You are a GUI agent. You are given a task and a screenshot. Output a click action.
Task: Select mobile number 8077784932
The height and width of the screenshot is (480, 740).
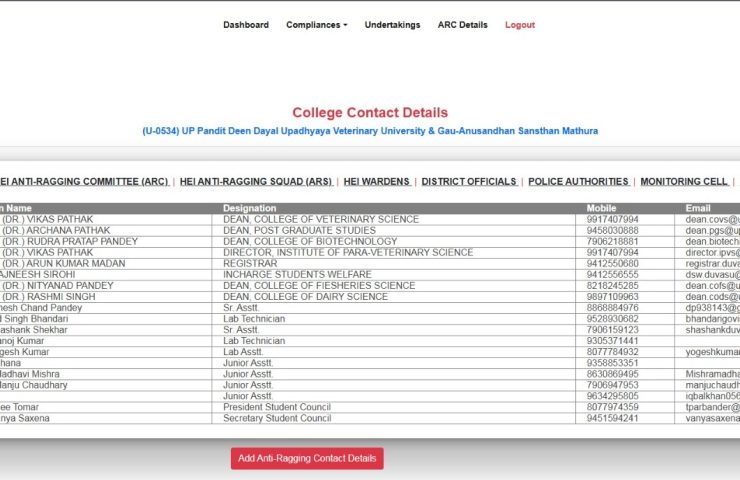pos(625,352)
